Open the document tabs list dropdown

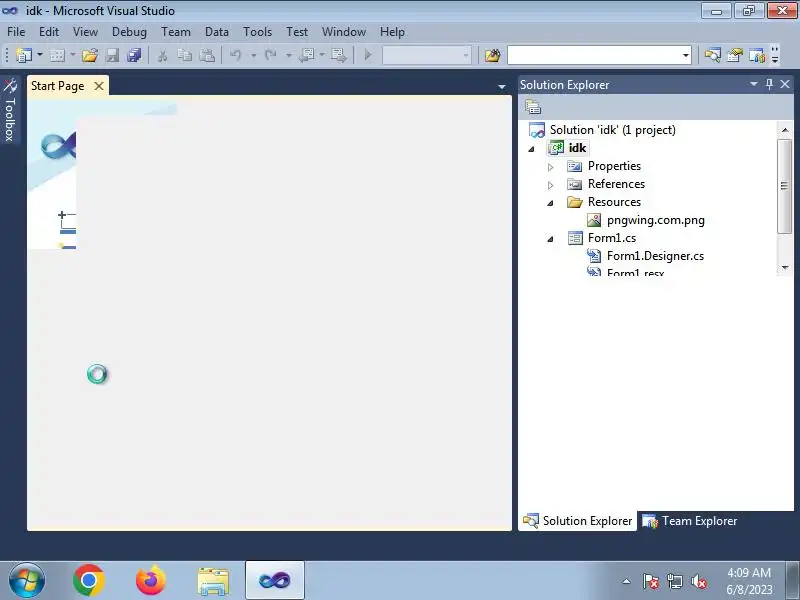point(502,87)
